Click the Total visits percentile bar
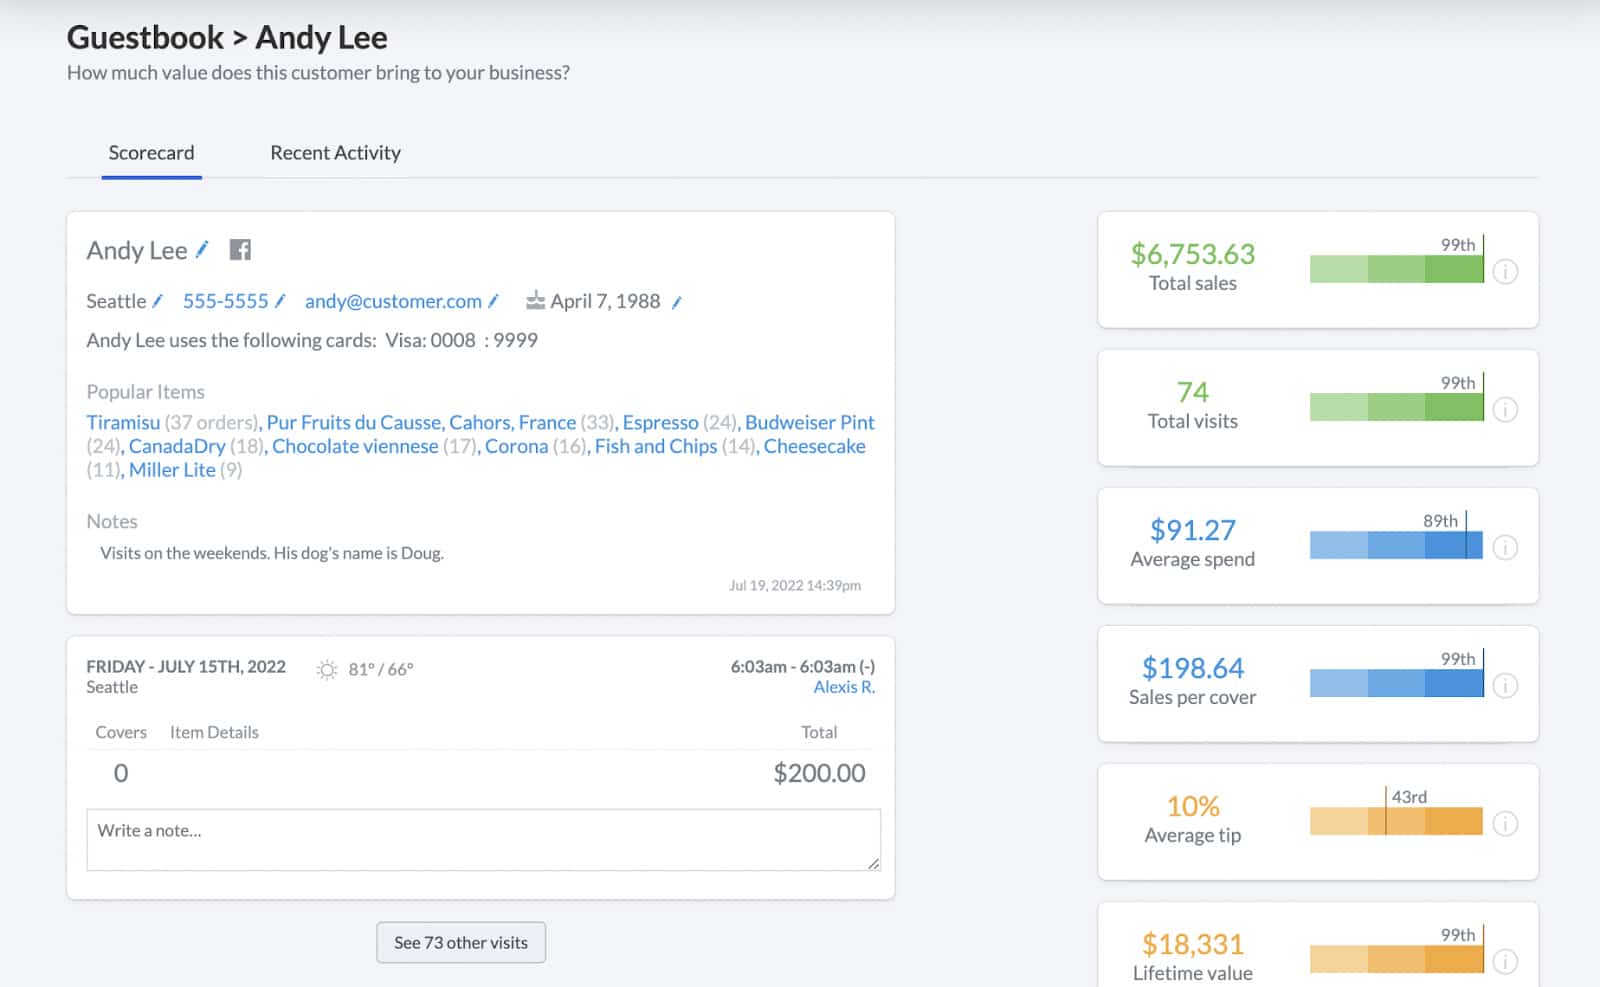This screenshot has width=1600, height=987. [1397, 407]
